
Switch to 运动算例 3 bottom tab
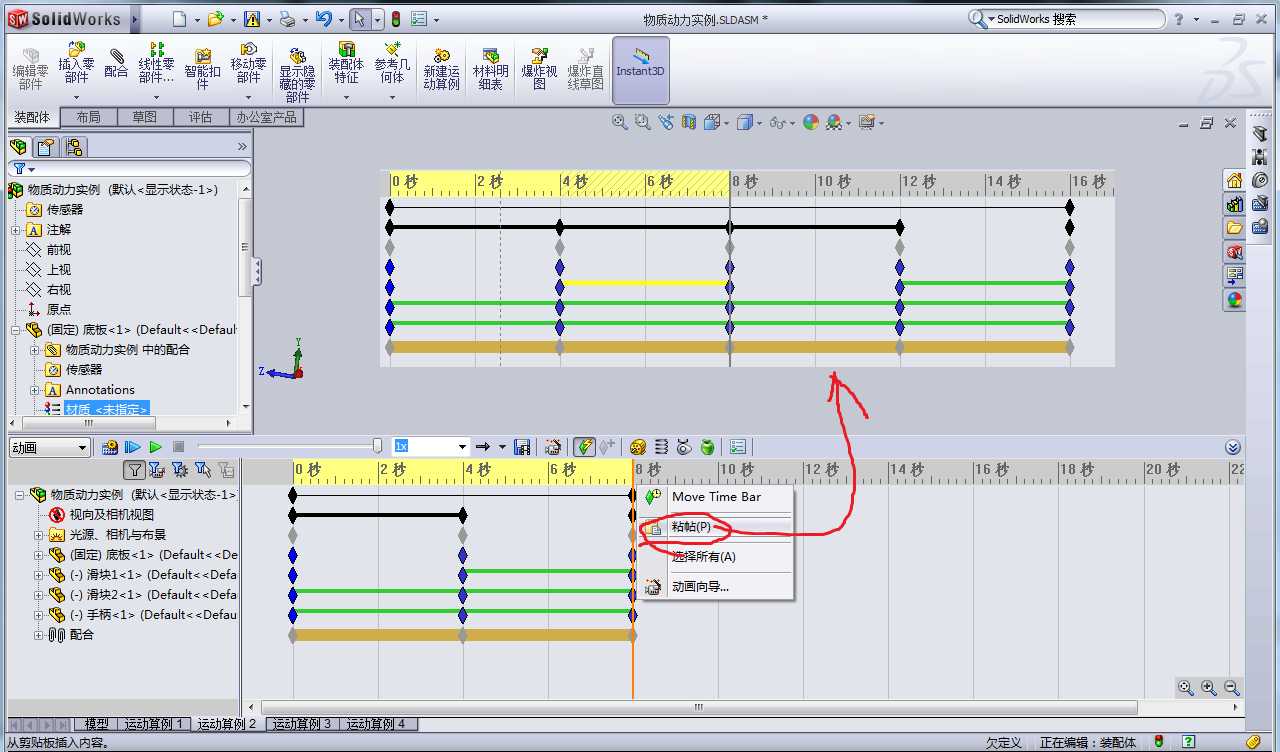pos(302,724)
